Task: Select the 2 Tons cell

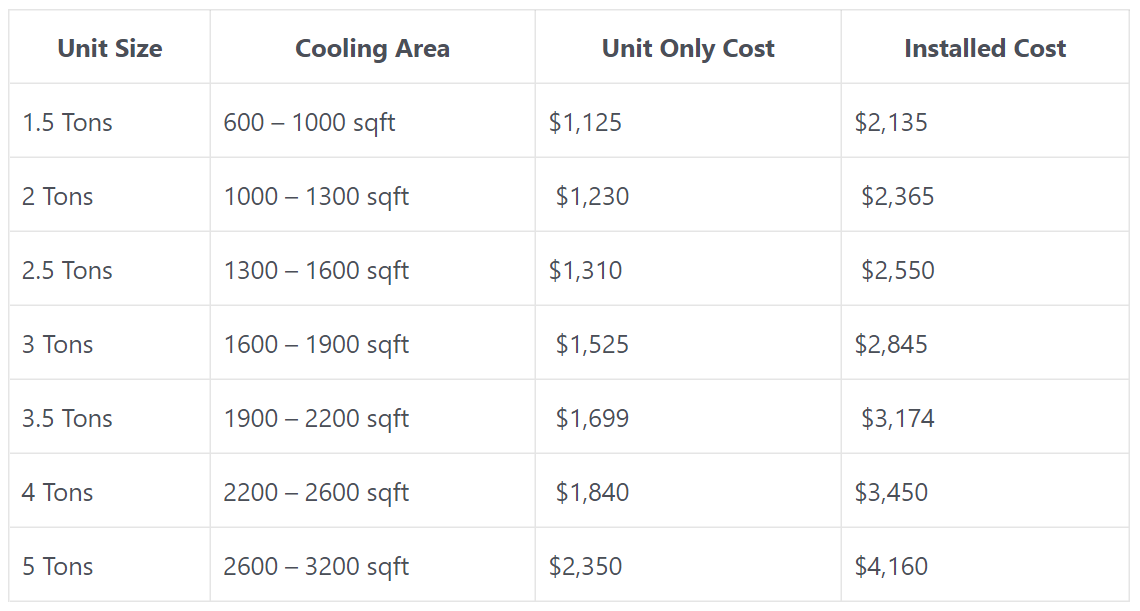Action: pyautogui.click(x=57, y=196)
